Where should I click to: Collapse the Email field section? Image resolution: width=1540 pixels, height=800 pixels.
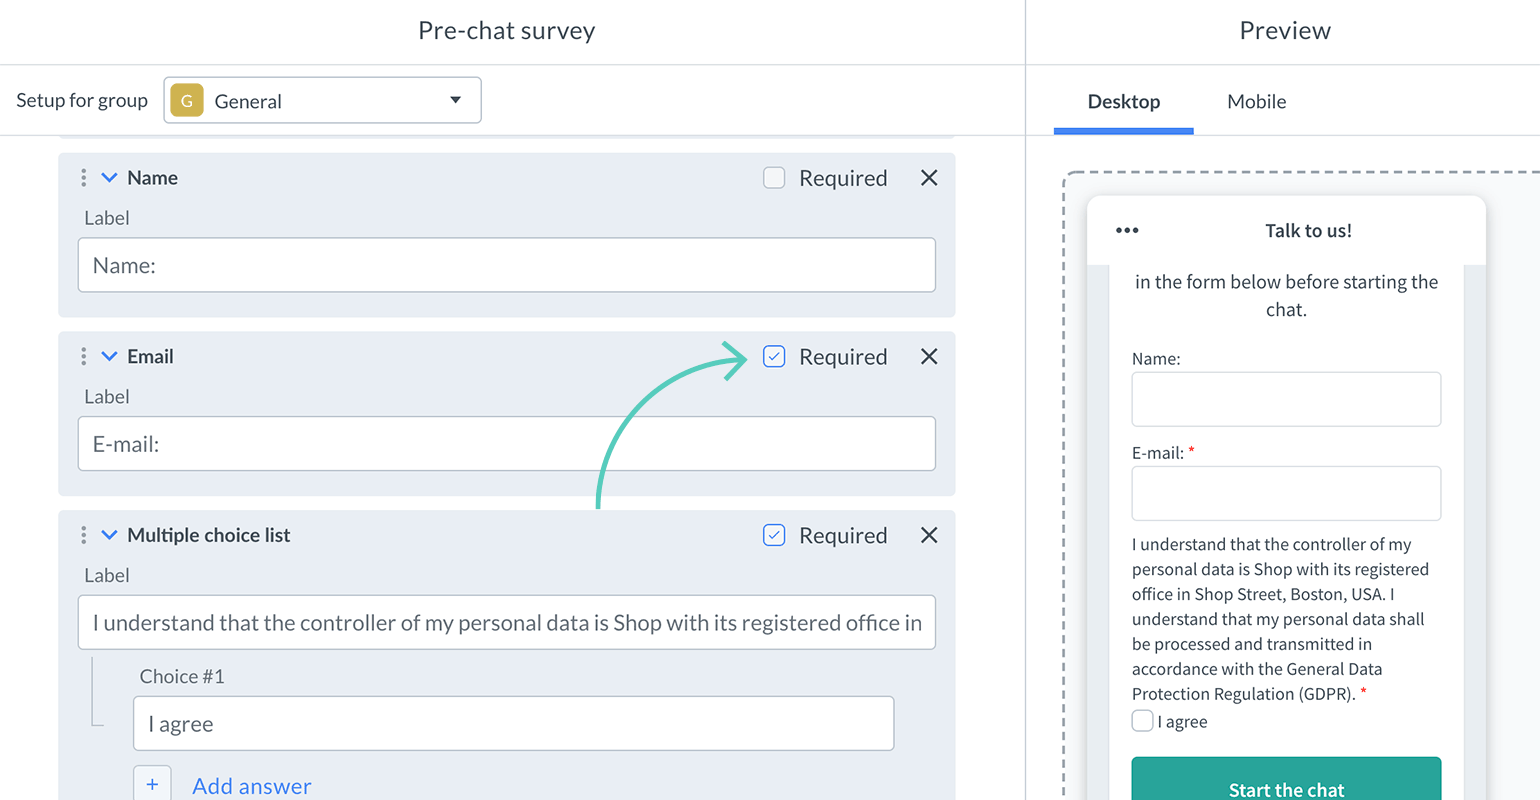[110, 357]
